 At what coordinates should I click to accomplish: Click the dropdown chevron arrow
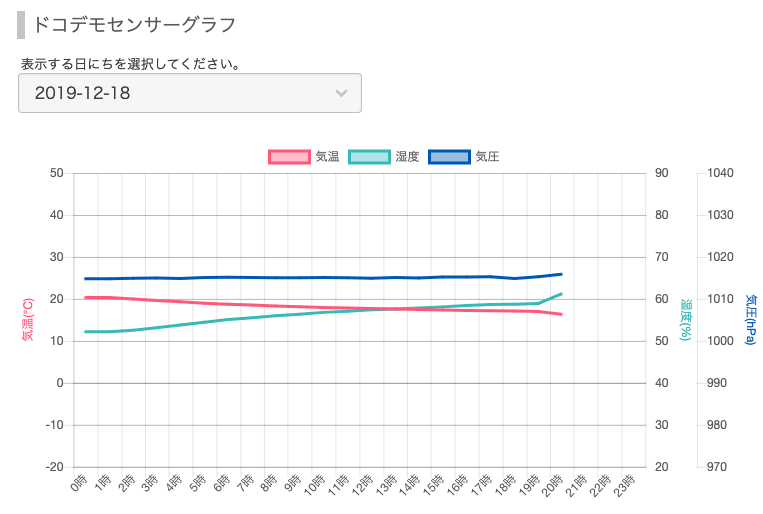pyautogui.click(x=341, y=93)
